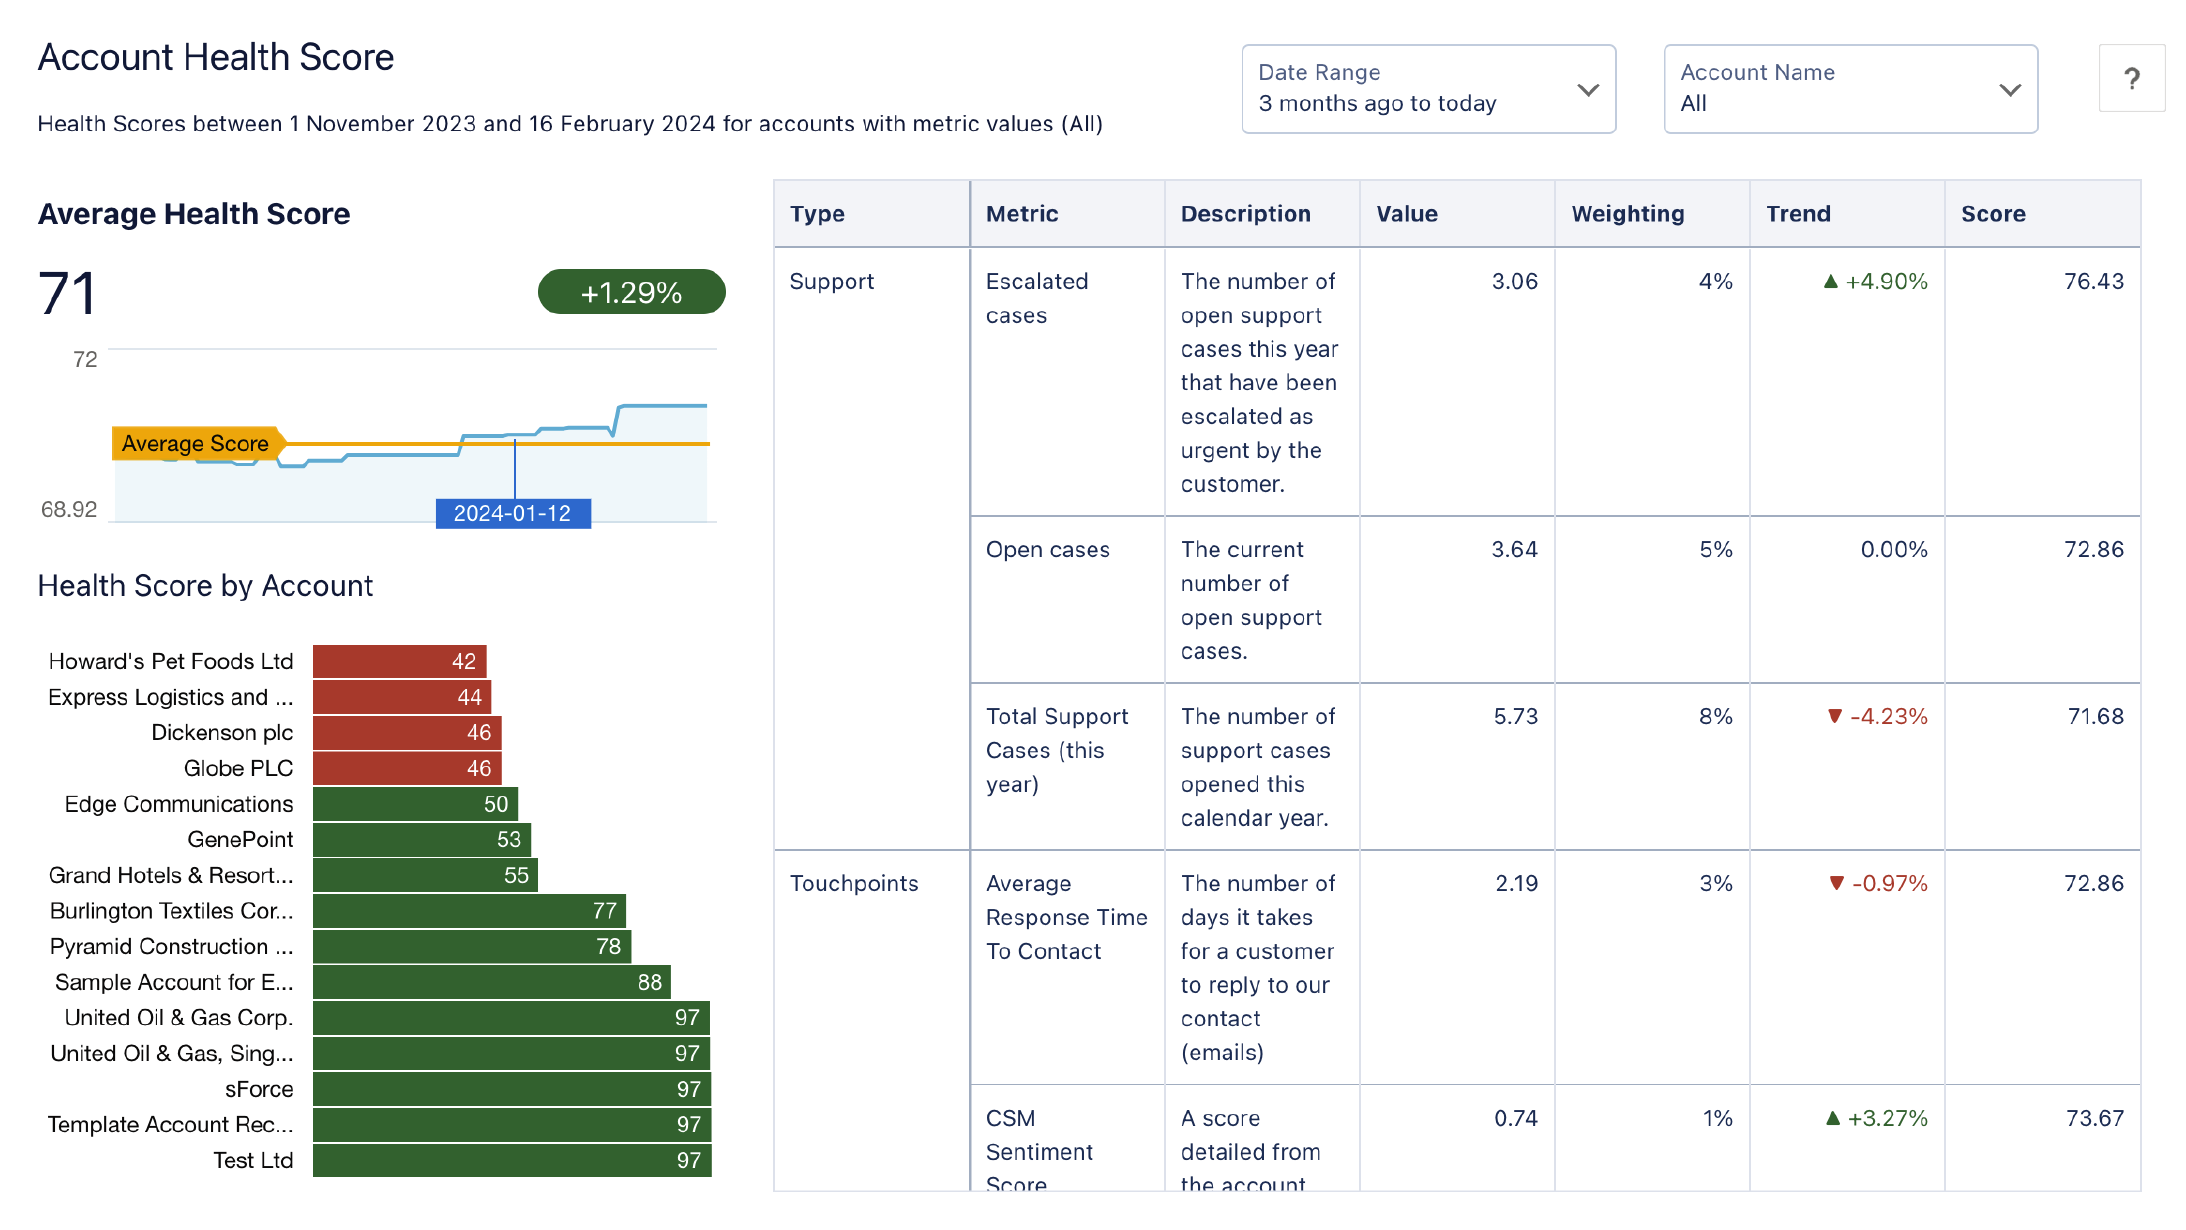Screen dimensions: 2186x1230
Task: Click the Account Health Score title
Action: [215, 57]
